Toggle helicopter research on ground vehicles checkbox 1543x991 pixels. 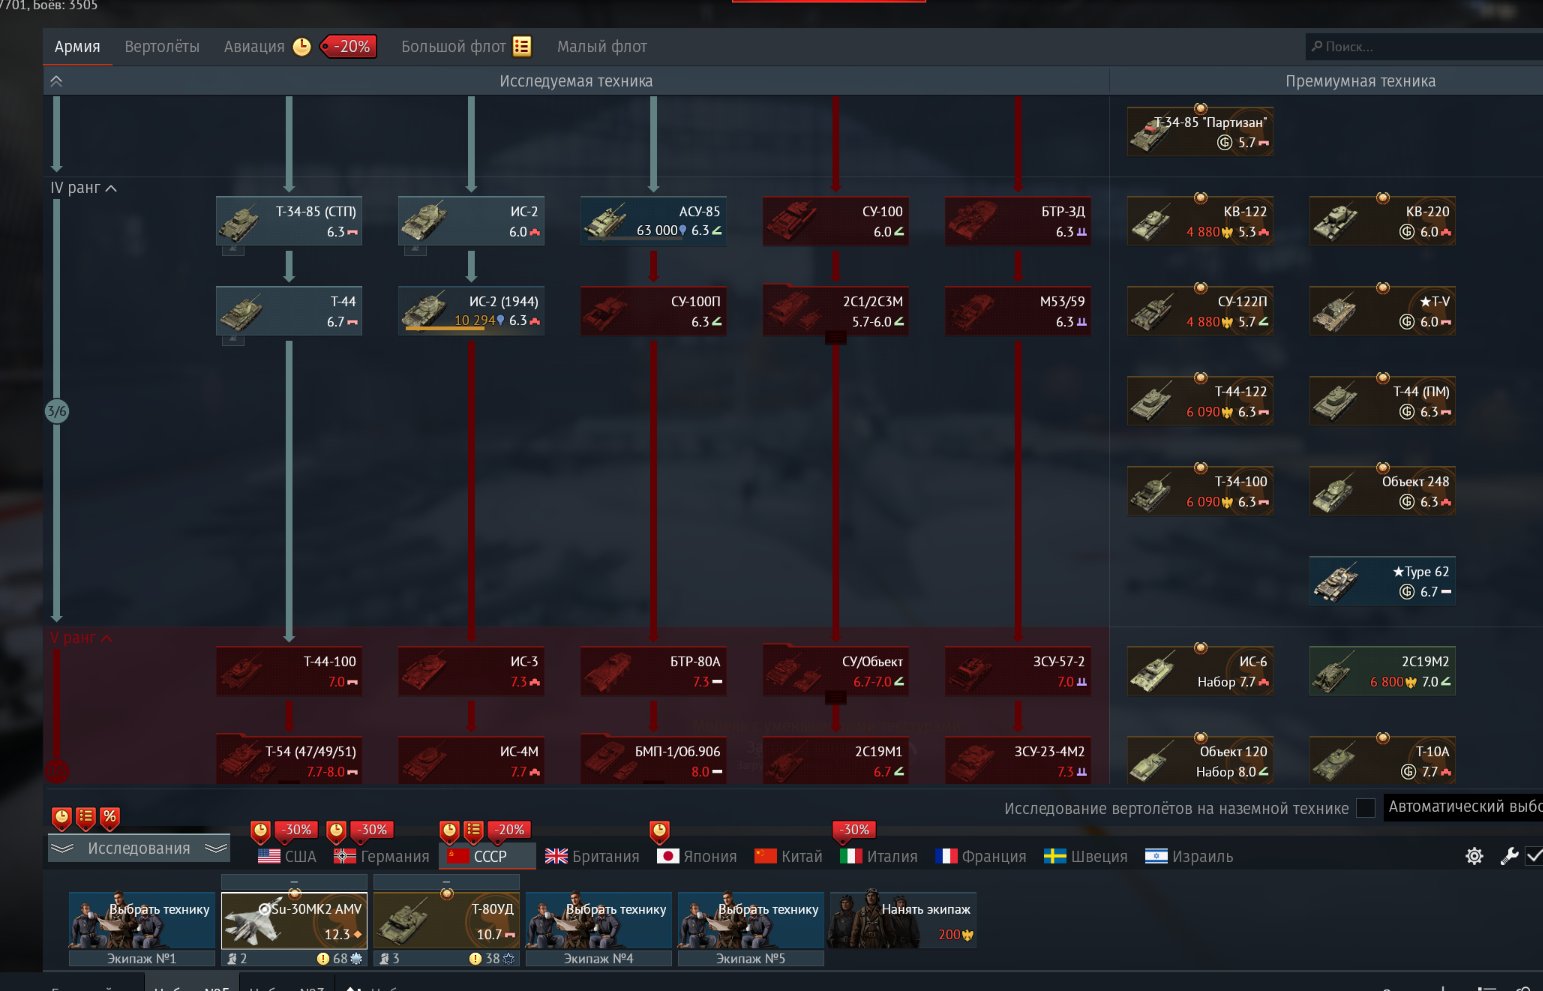(x=1366, y=808)
